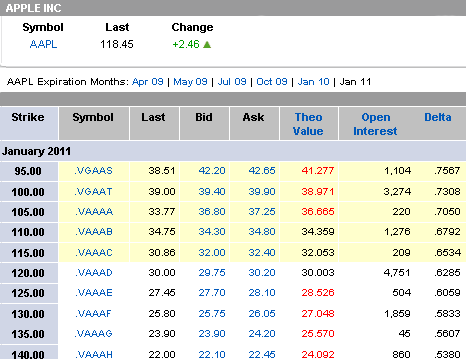Viewport: 466px width, 364px height.
Task: Click bid price 36.80 for 105.00 strike
Action: [212, 212]
